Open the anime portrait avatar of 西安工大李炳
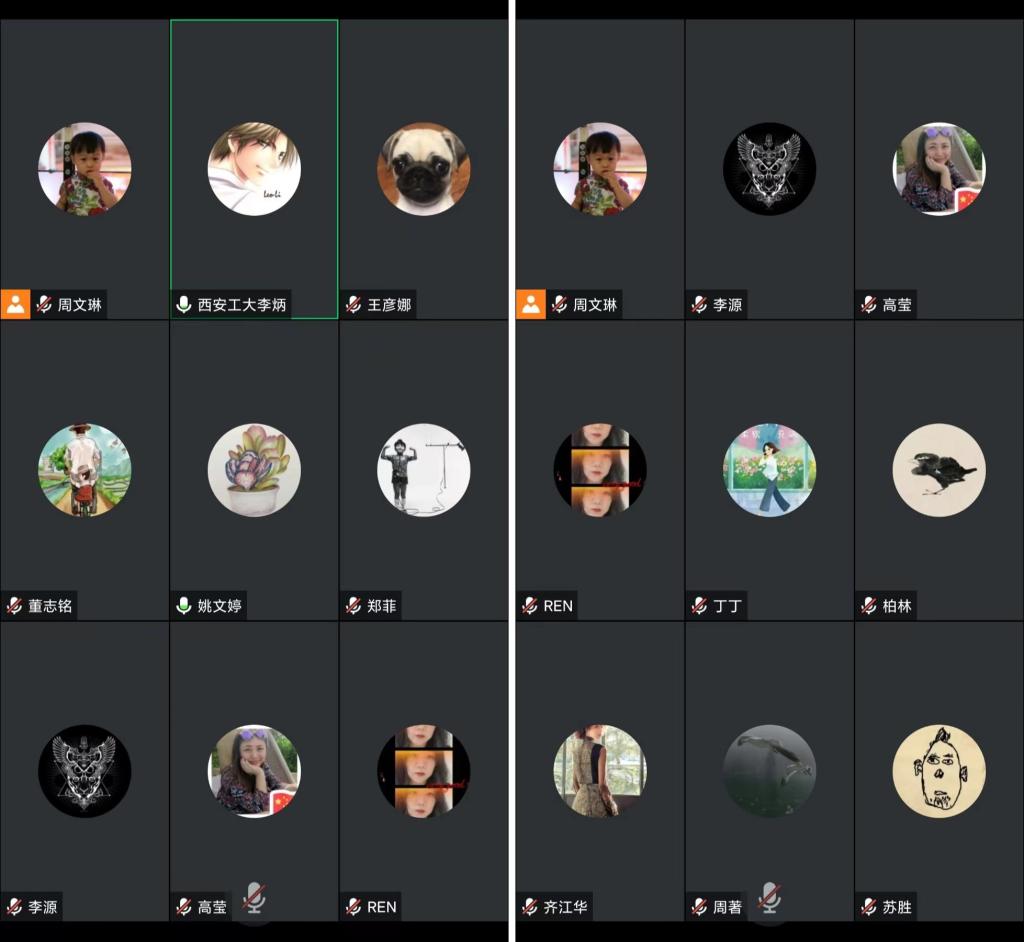Image resolution: width=1024 pixels, height=942 pixels. (254, 169)
